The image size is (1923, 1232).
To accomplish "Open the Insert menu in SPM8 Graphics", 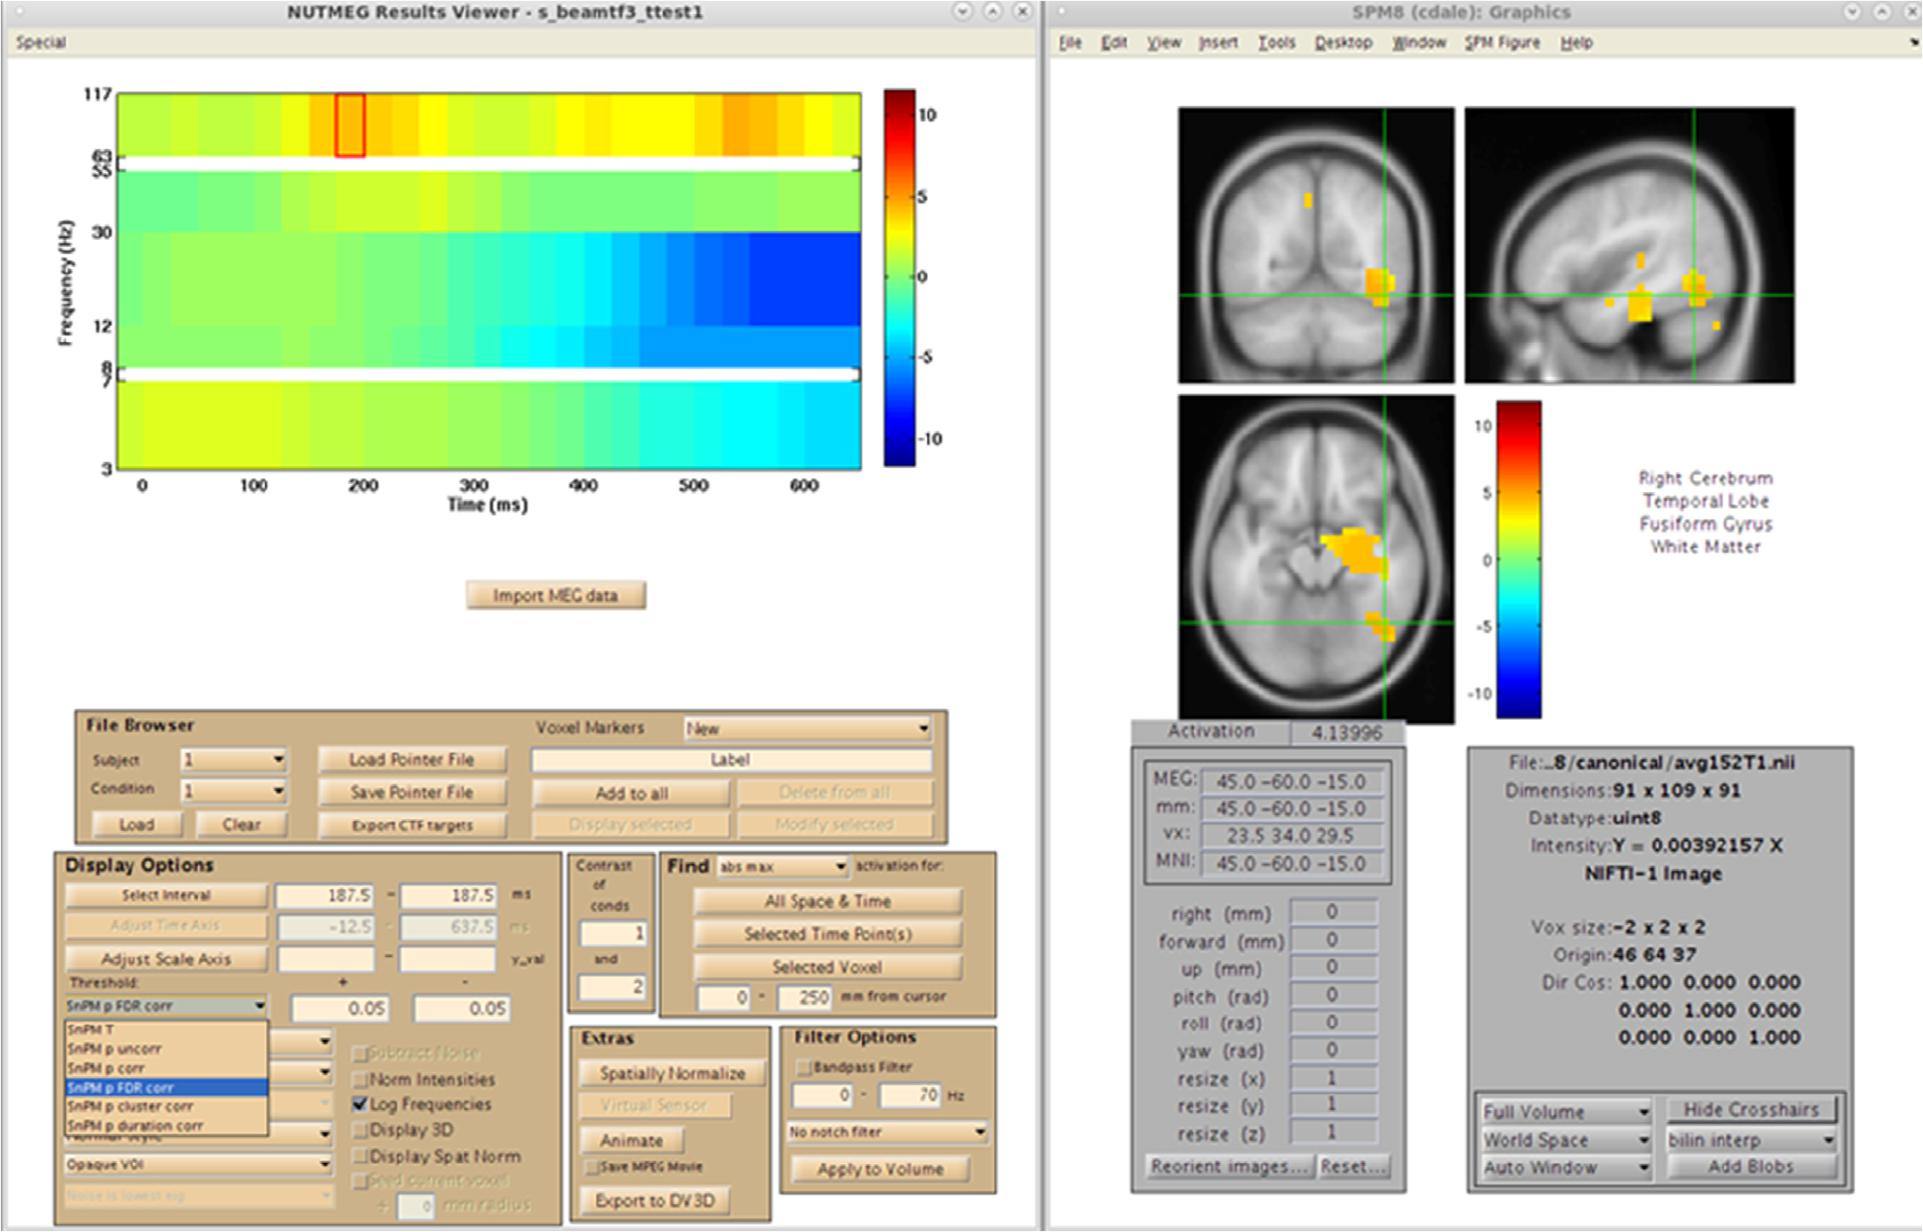I will point(1218,43).
